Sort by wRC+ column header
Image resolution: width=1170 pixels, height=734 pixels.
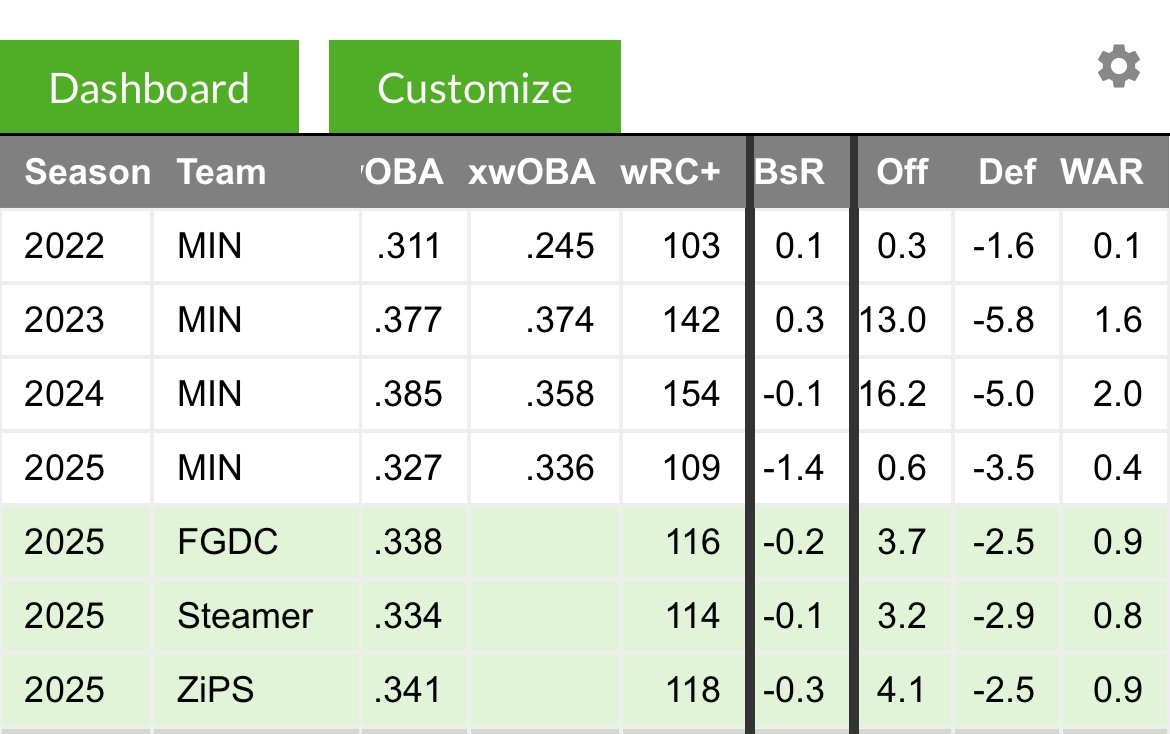669,172
